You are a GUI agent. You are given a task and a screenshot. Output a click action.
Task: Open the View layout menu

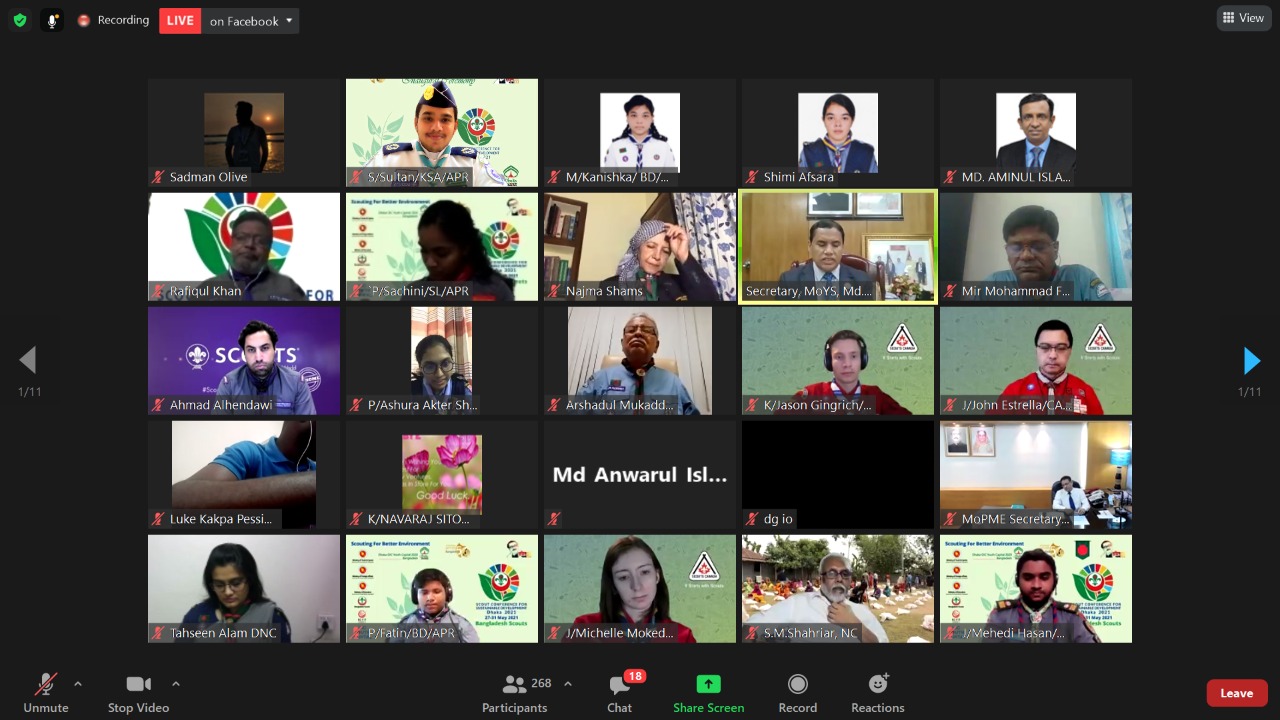pyautogui.click(x=1243, y=18)
